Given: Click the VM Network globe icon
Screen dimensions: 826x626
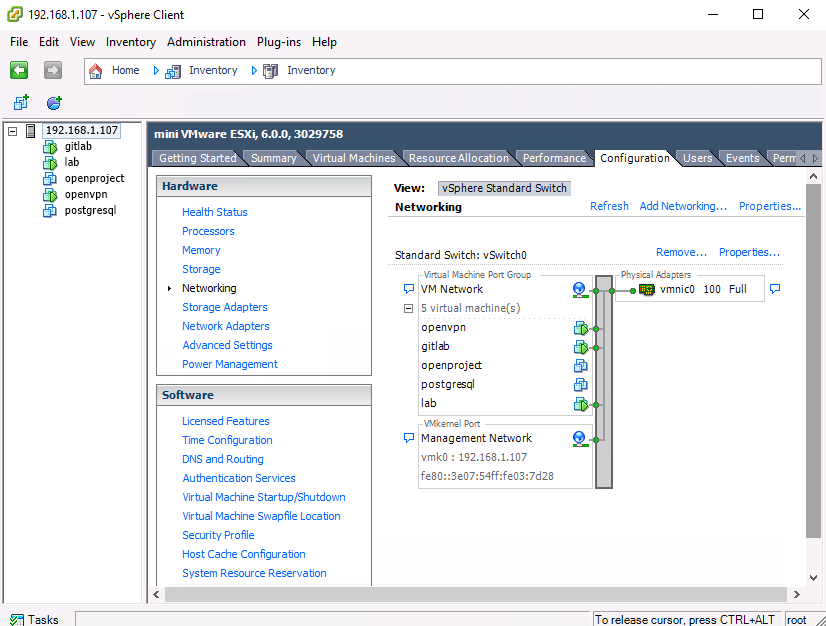Looking at the screenshot, I should click(579, 290).
